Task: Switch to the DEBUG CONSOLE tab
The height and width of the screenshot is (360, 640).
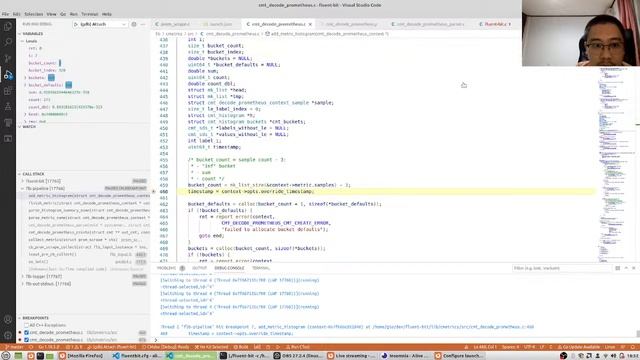Action: pyautogui.click(x=229, y=268)
